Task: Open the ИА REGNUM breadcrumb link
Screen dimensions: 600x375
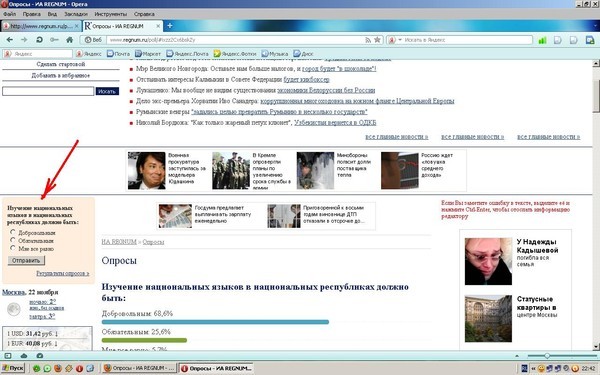Action: pyautogui.click(x=119, y=242)
